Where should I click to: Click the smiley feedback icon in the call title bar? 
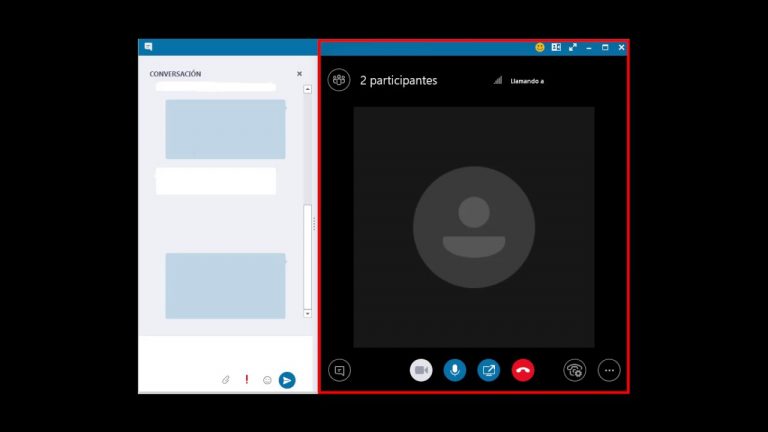540,48
